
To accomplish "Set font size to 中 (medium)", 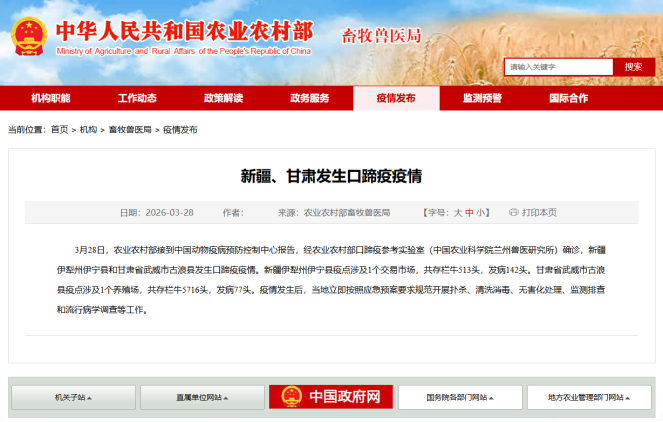I will pyautogui.click(x=469, y=213).
